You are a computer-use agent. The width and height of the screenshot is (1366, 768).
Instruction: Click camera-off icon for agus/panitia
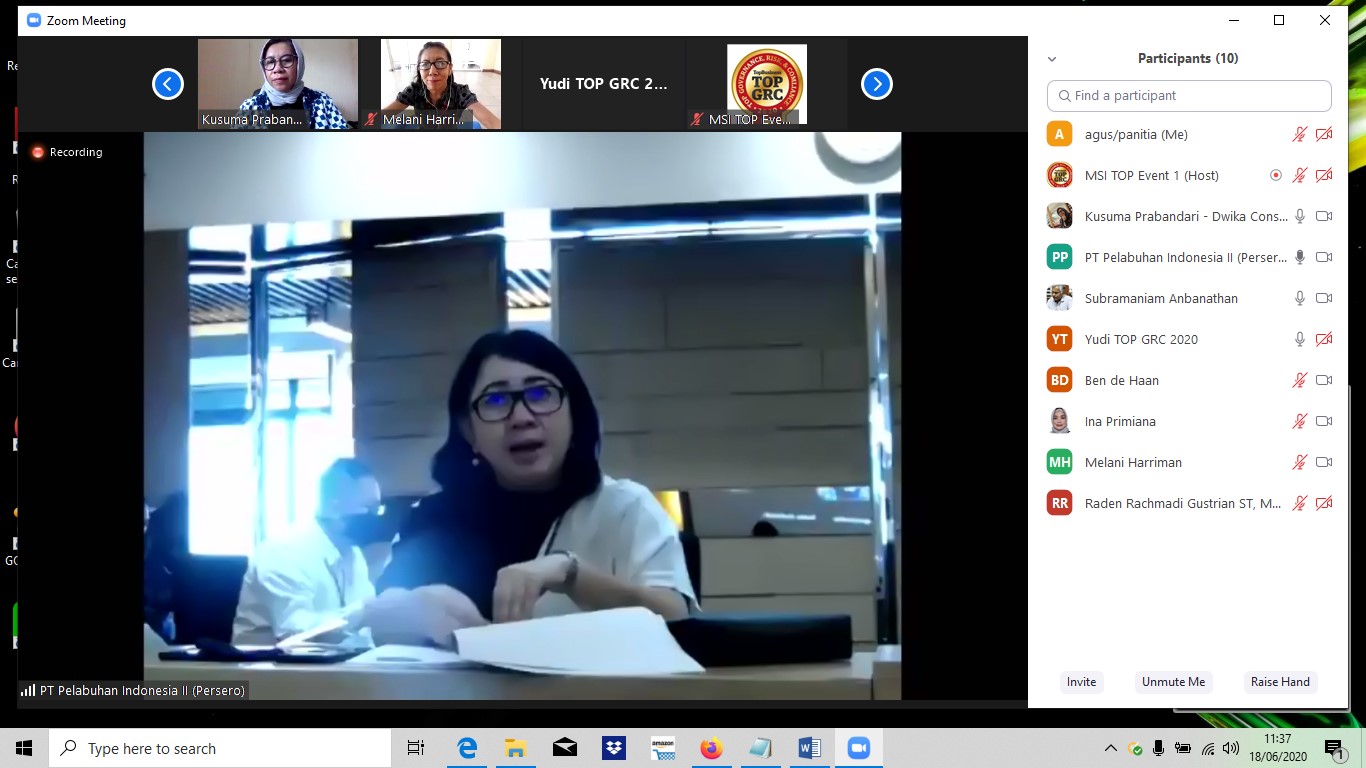(1324, 134)
